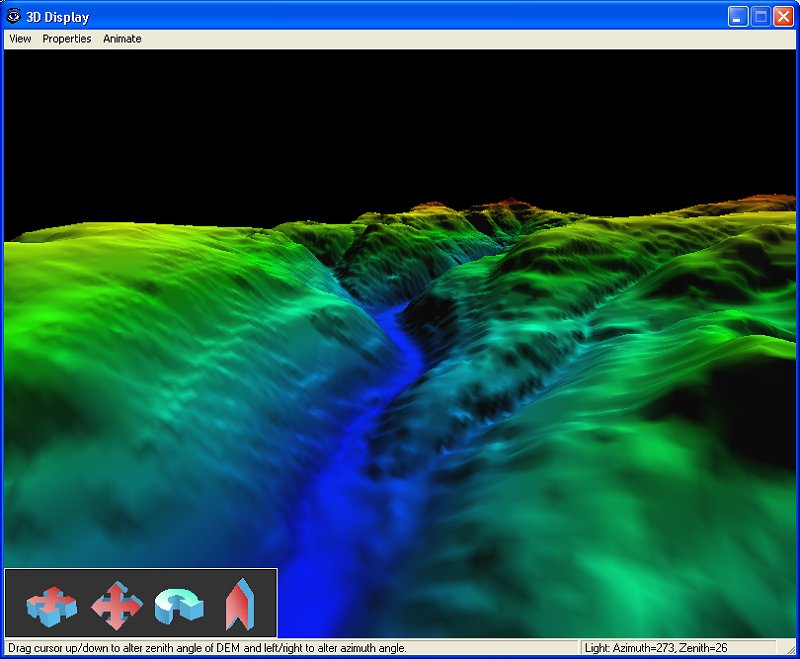This screenshot has height=659, width=800.
Task: Click the 3D Display app icon in title bar
Action: (x=14, y=16)
